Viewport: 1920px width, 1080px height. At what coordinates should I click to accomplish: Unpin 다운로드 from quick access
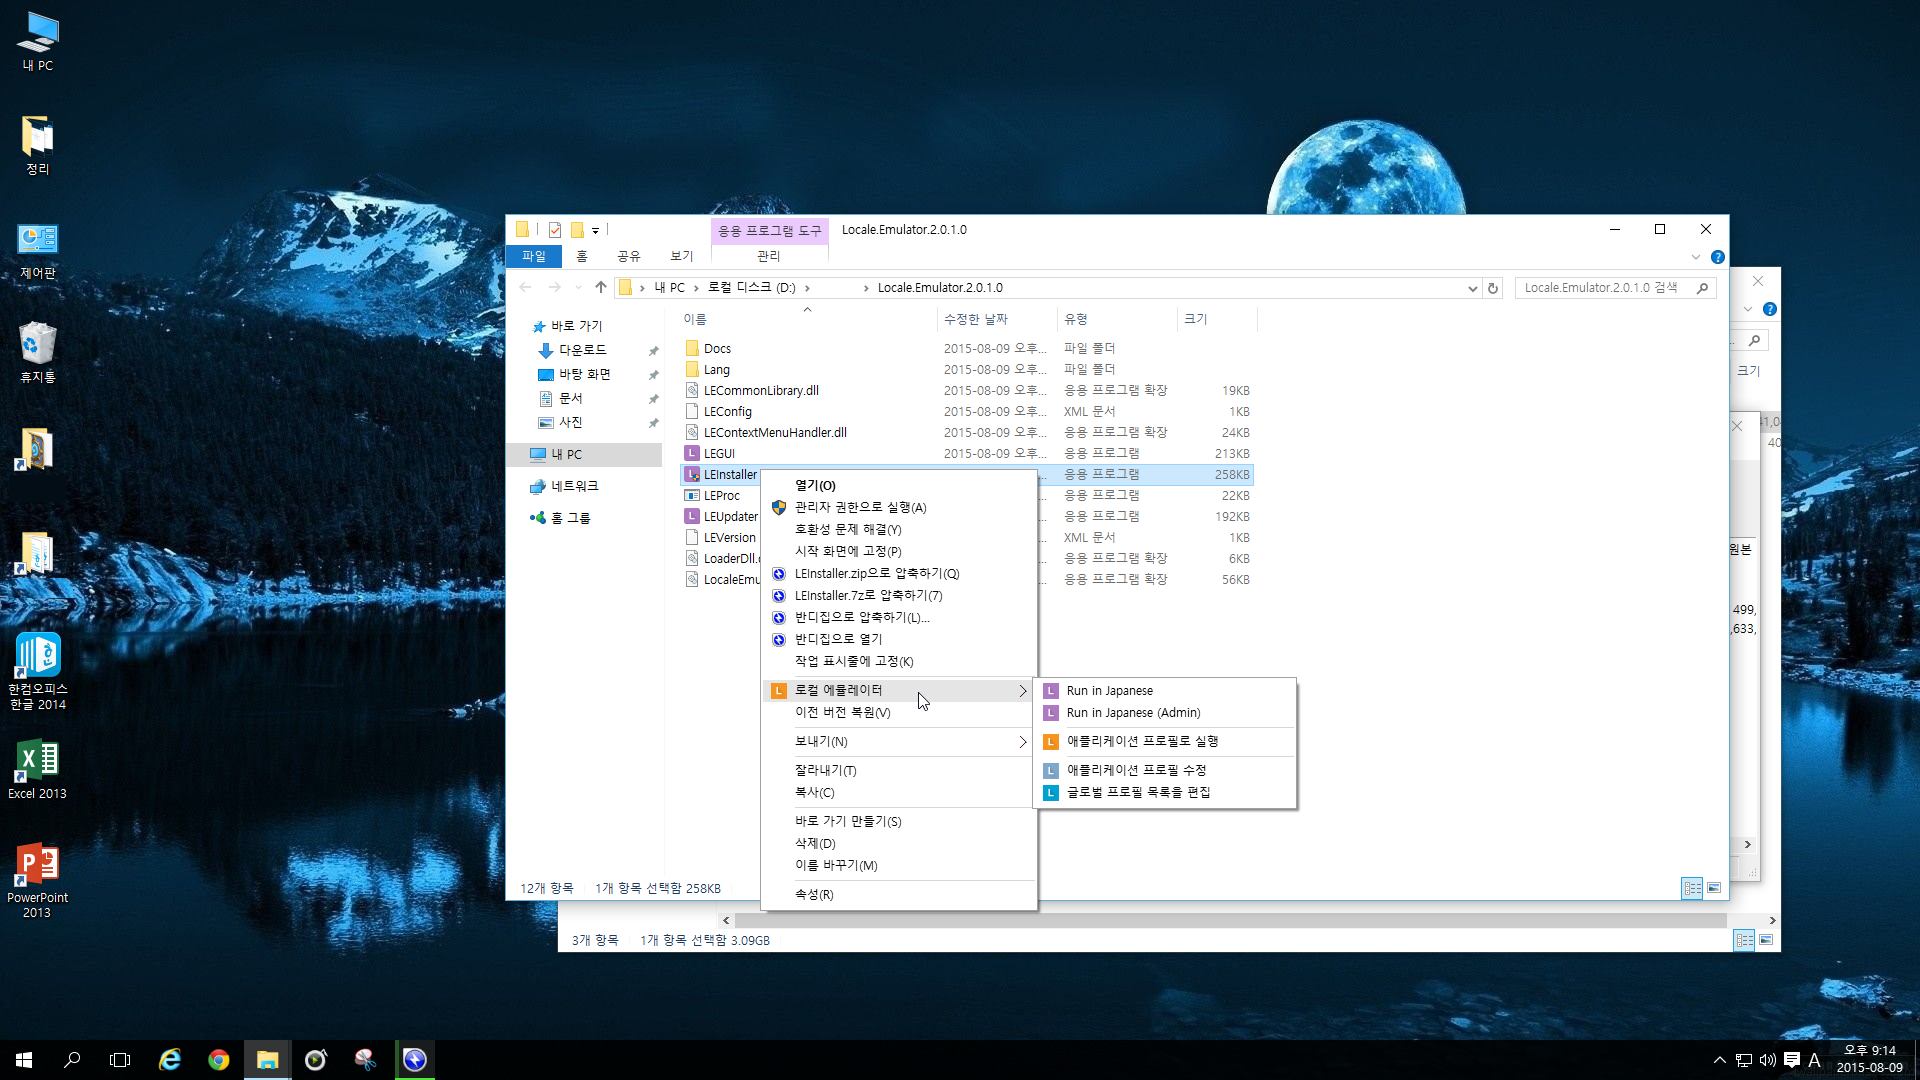pos(653,350)
